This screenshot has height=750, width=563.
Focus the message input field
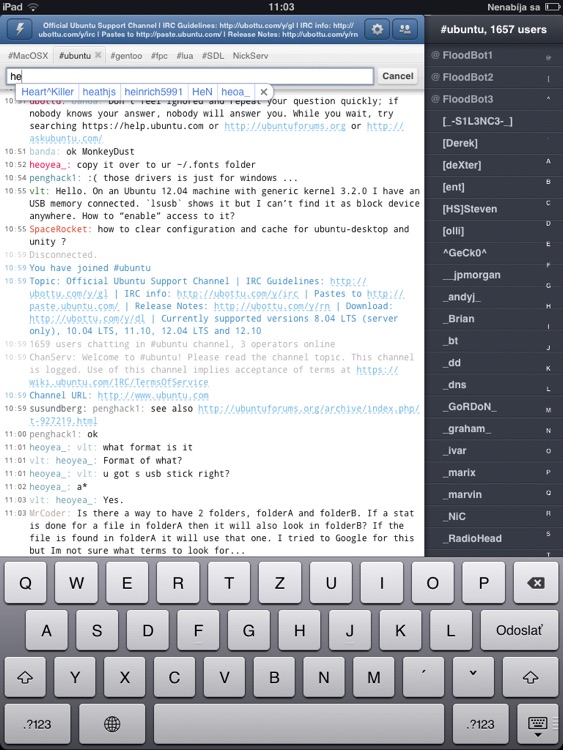(x=189, y=76)
